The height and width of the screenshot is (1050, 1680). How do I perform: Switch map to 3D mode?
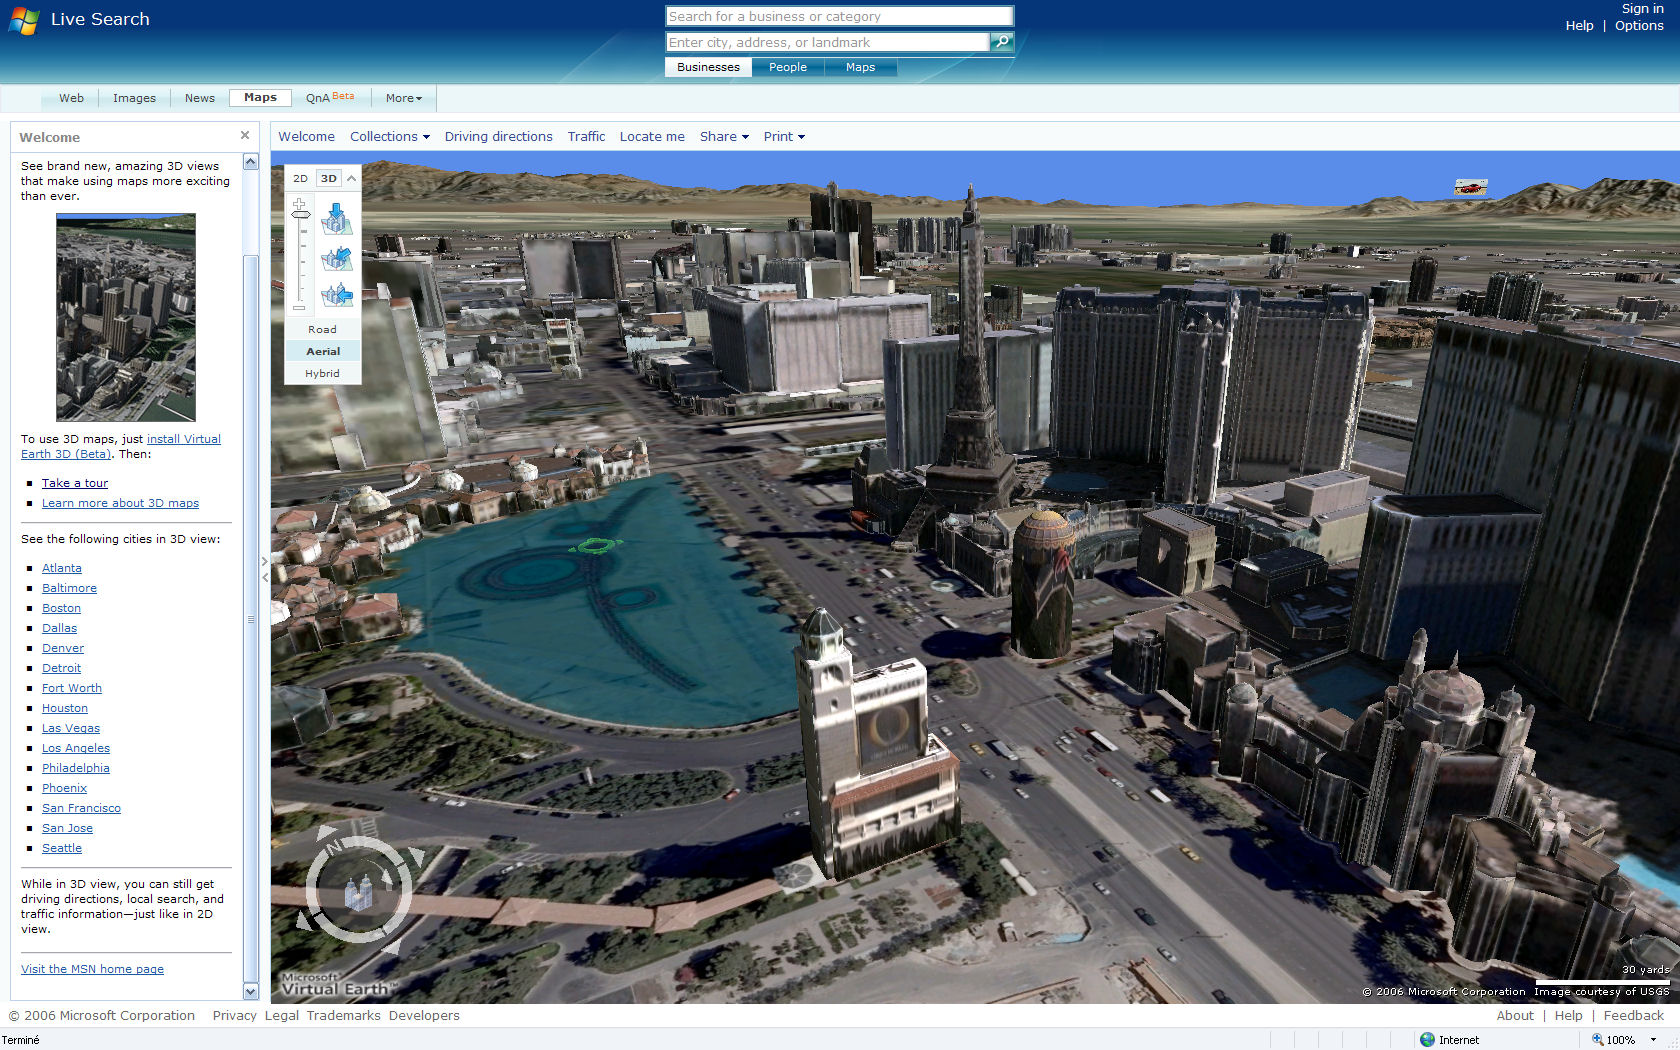coord(329,178)
